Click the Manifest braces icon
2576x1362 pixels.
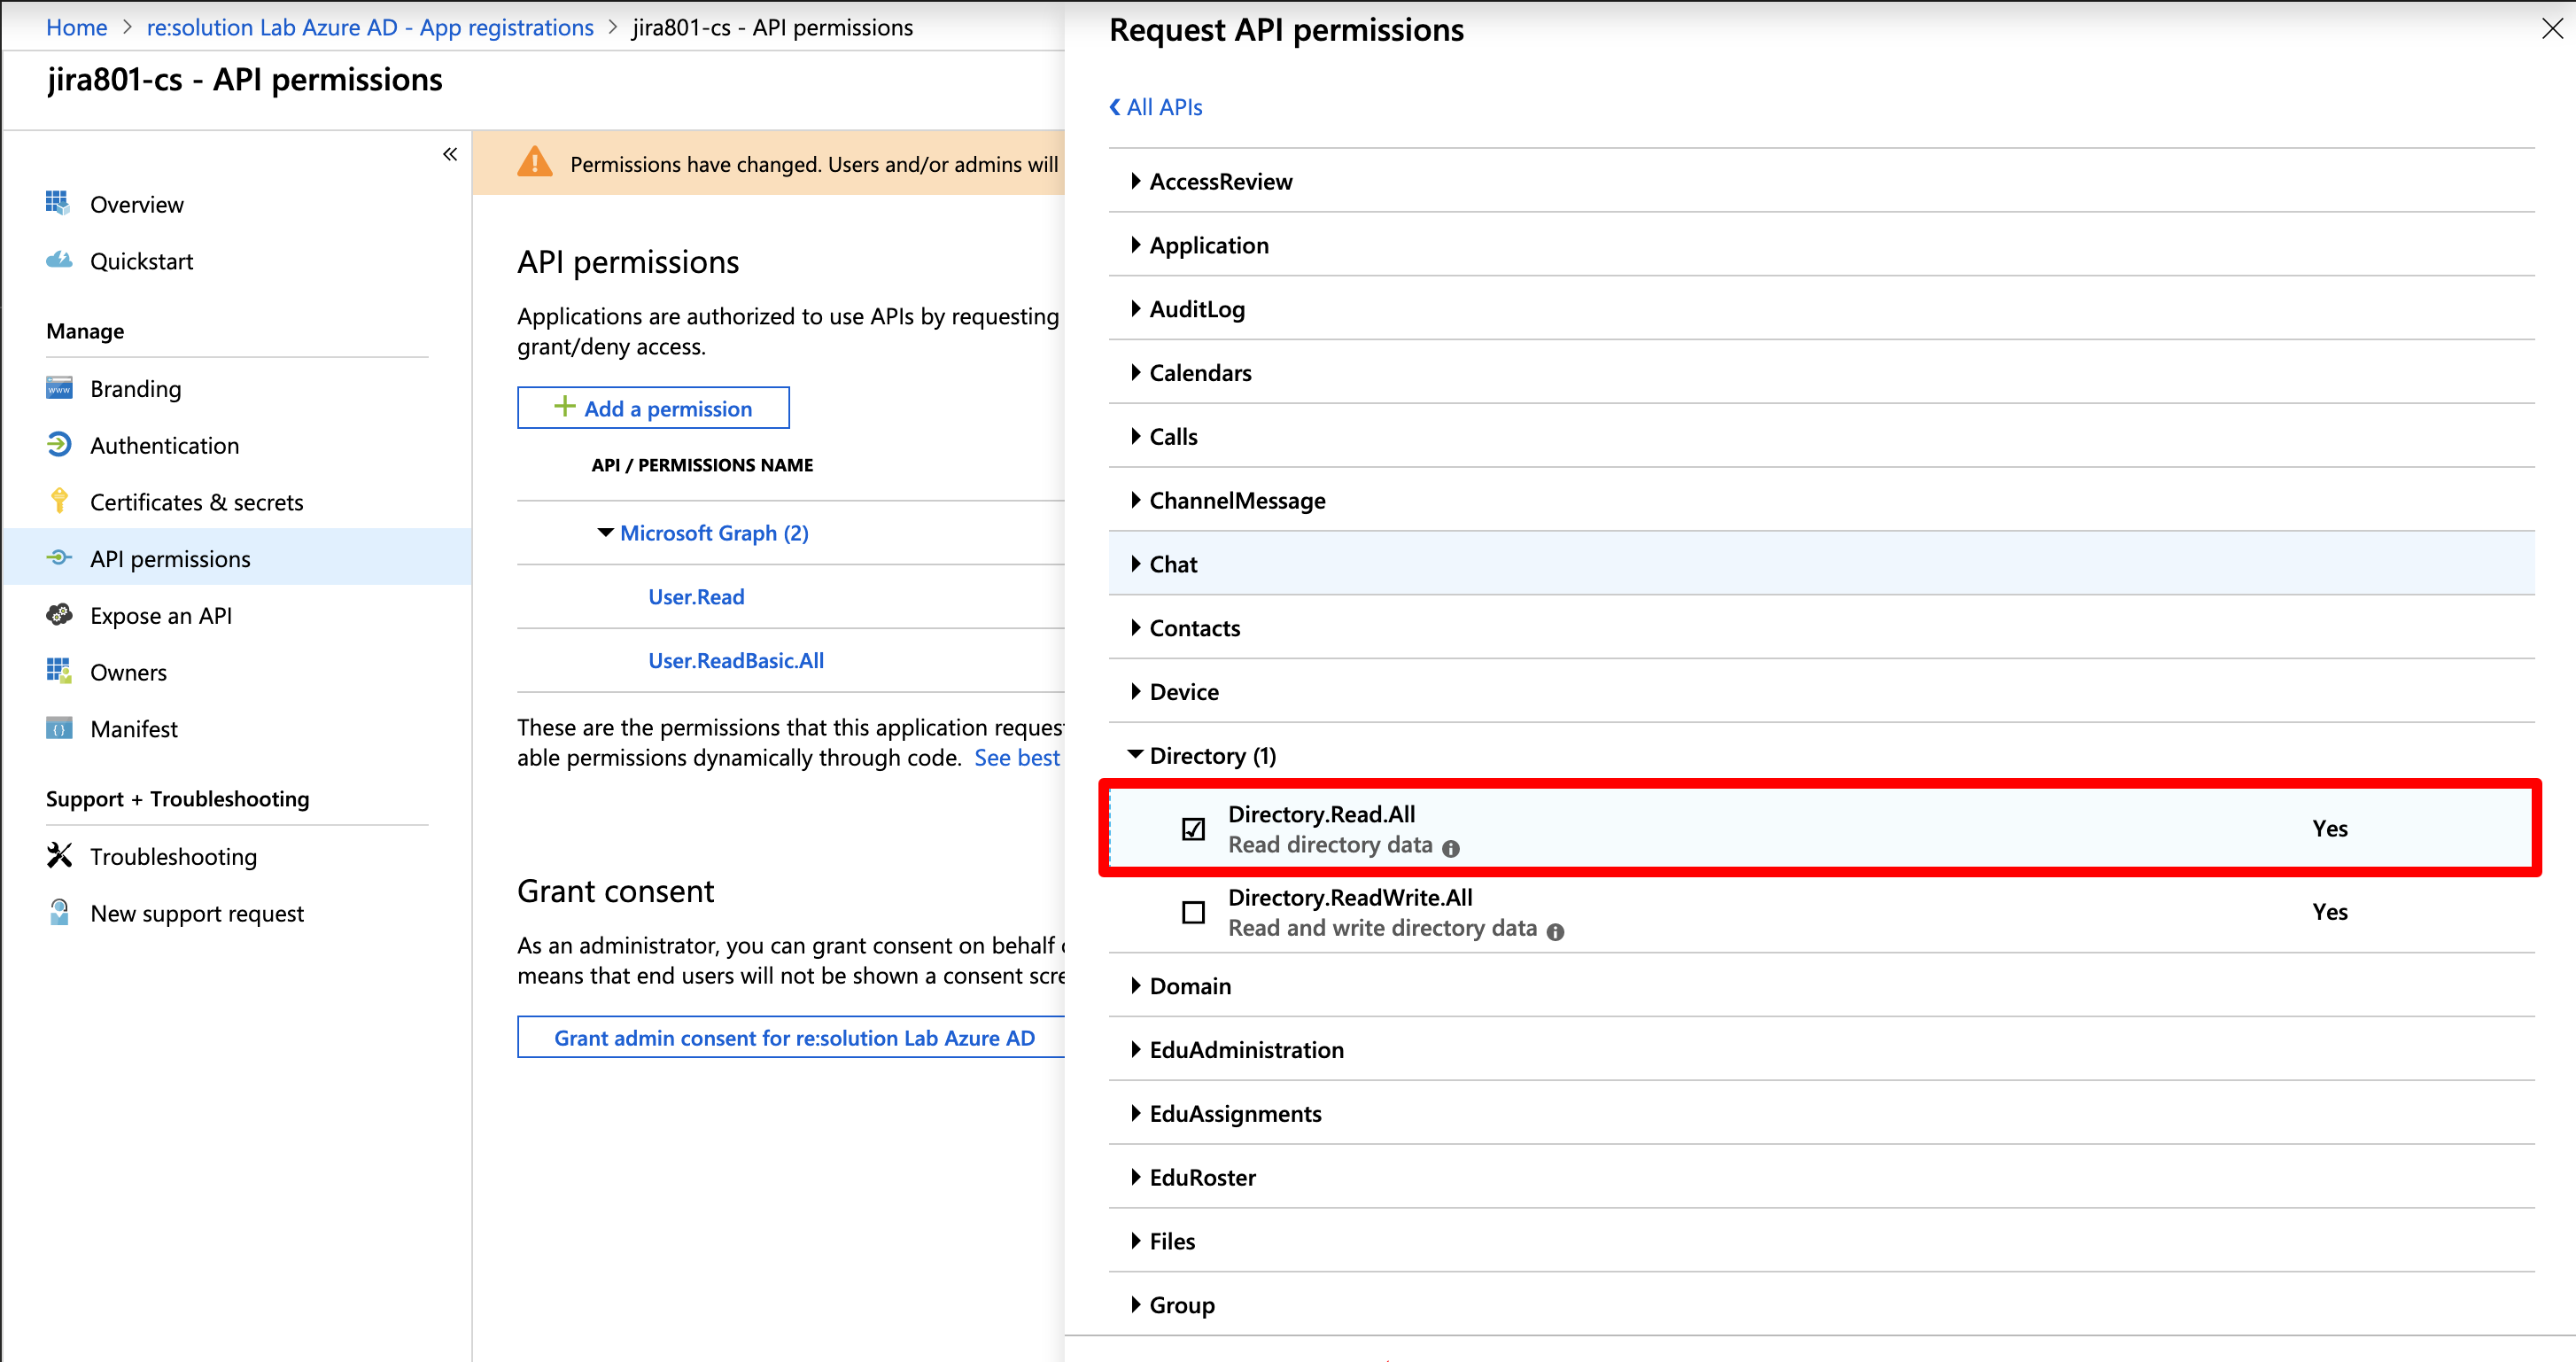[x=59, y=728]
